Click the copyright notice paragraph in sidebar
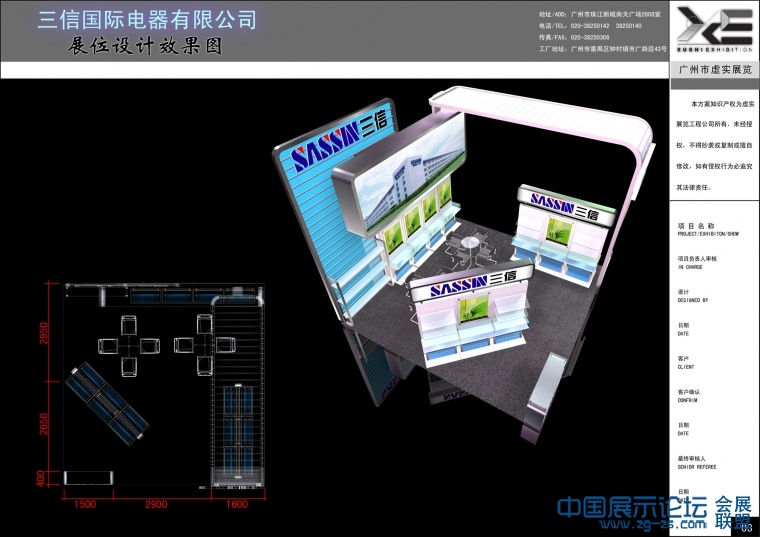Image resolution: width=760 pixels, height=537 pixels. click(714, 145)
